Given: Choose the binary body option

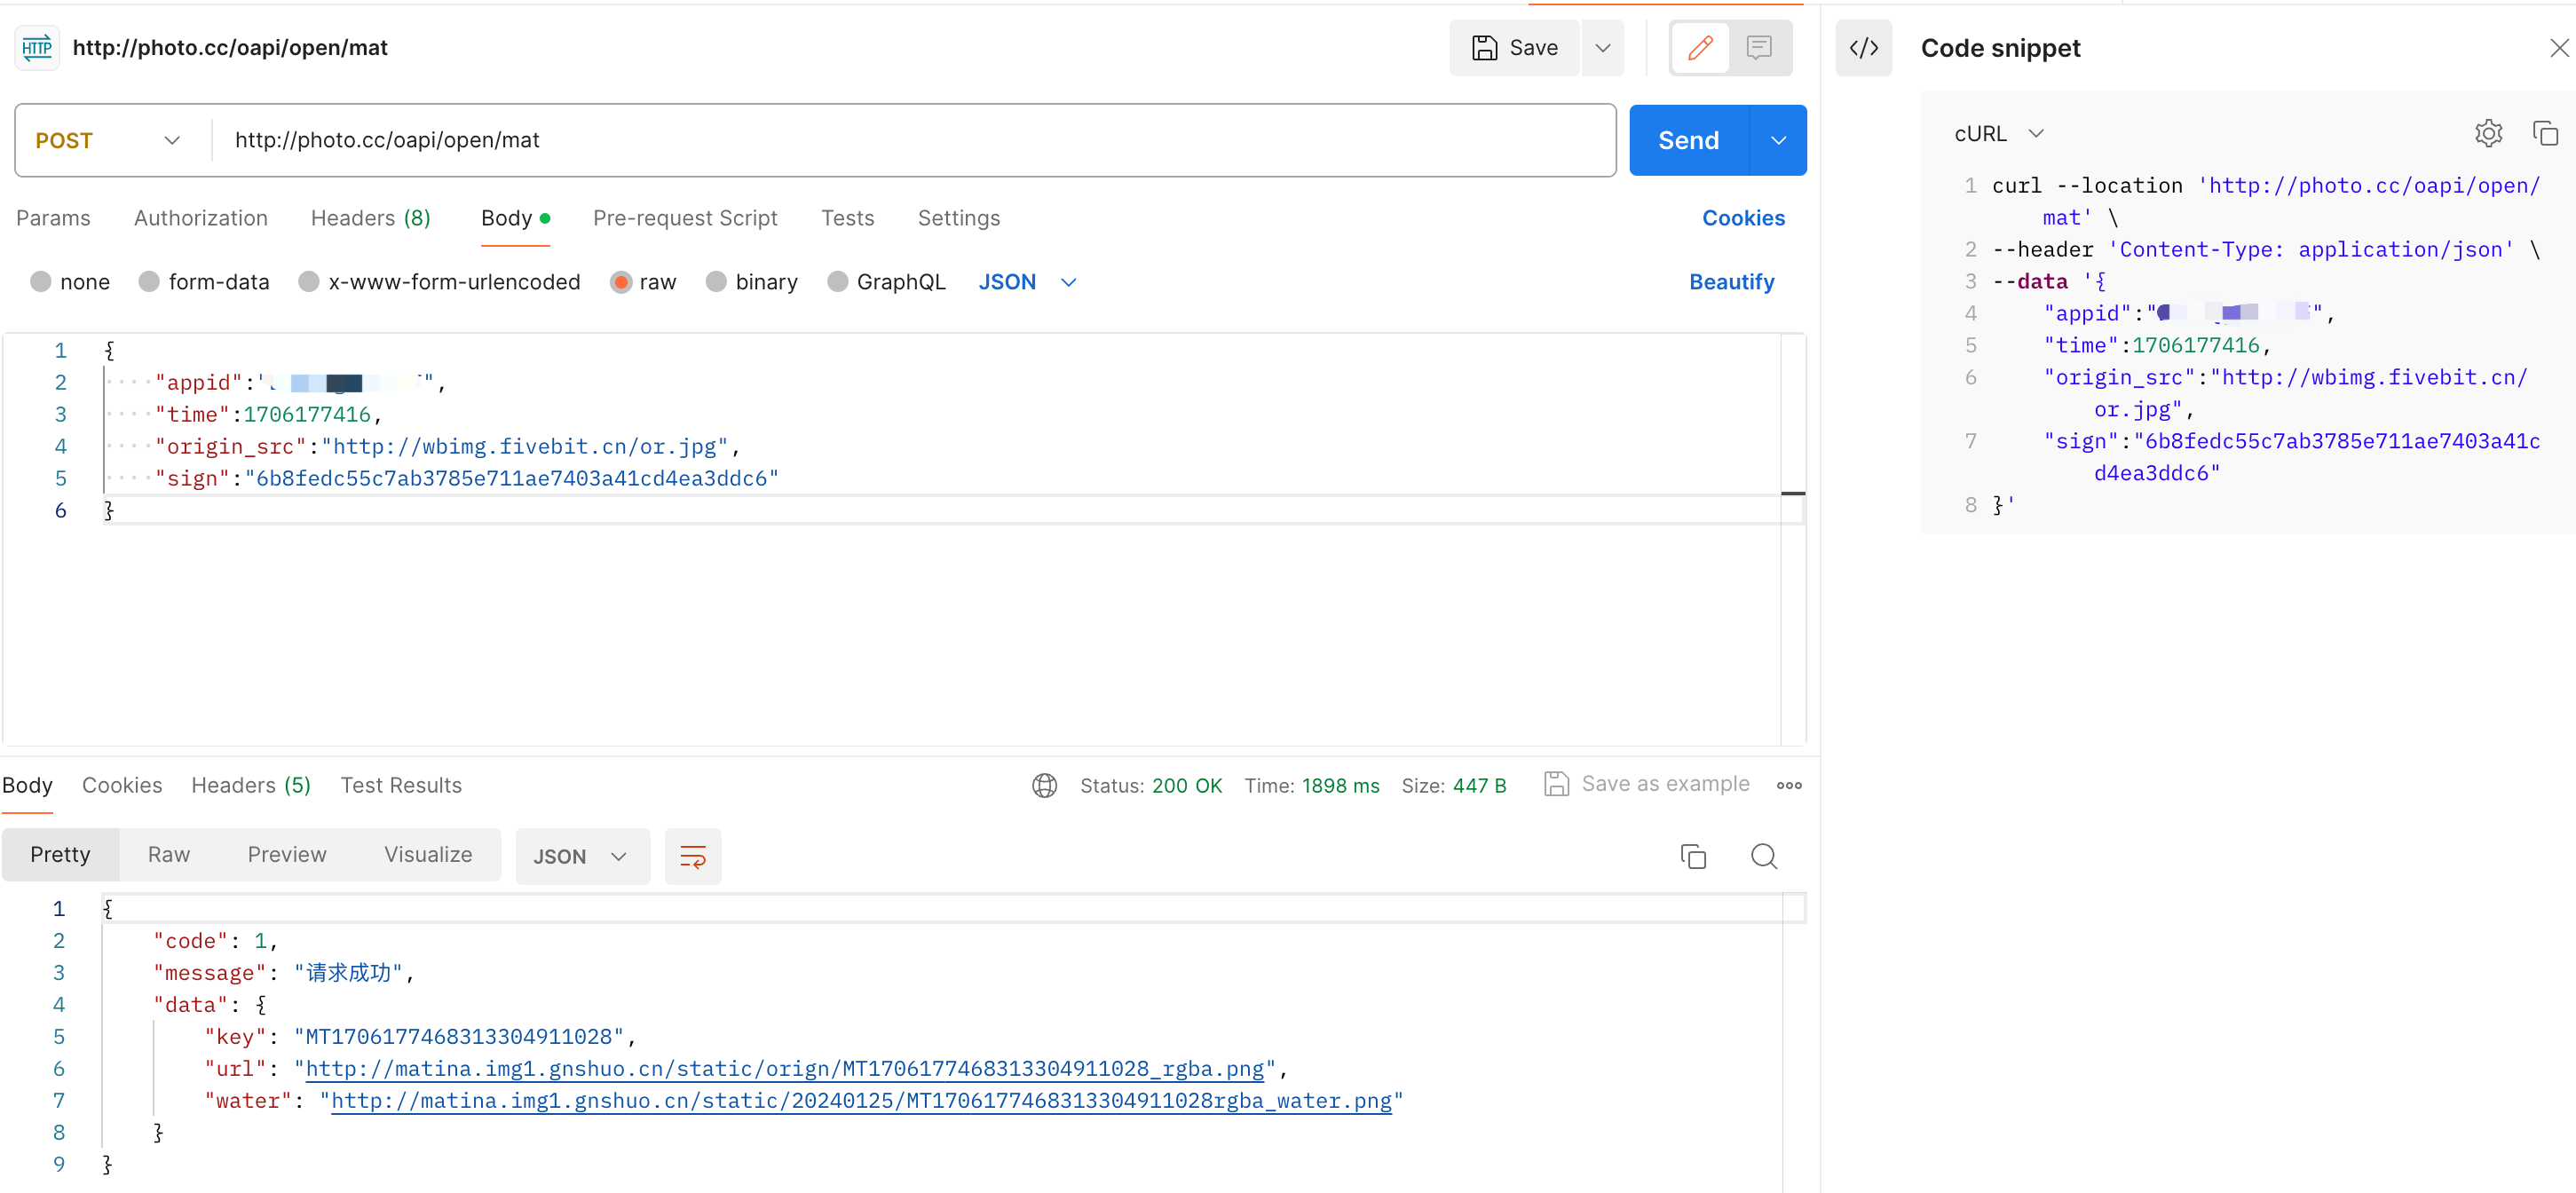Looking at the screenshot, I should pos(716,282).
